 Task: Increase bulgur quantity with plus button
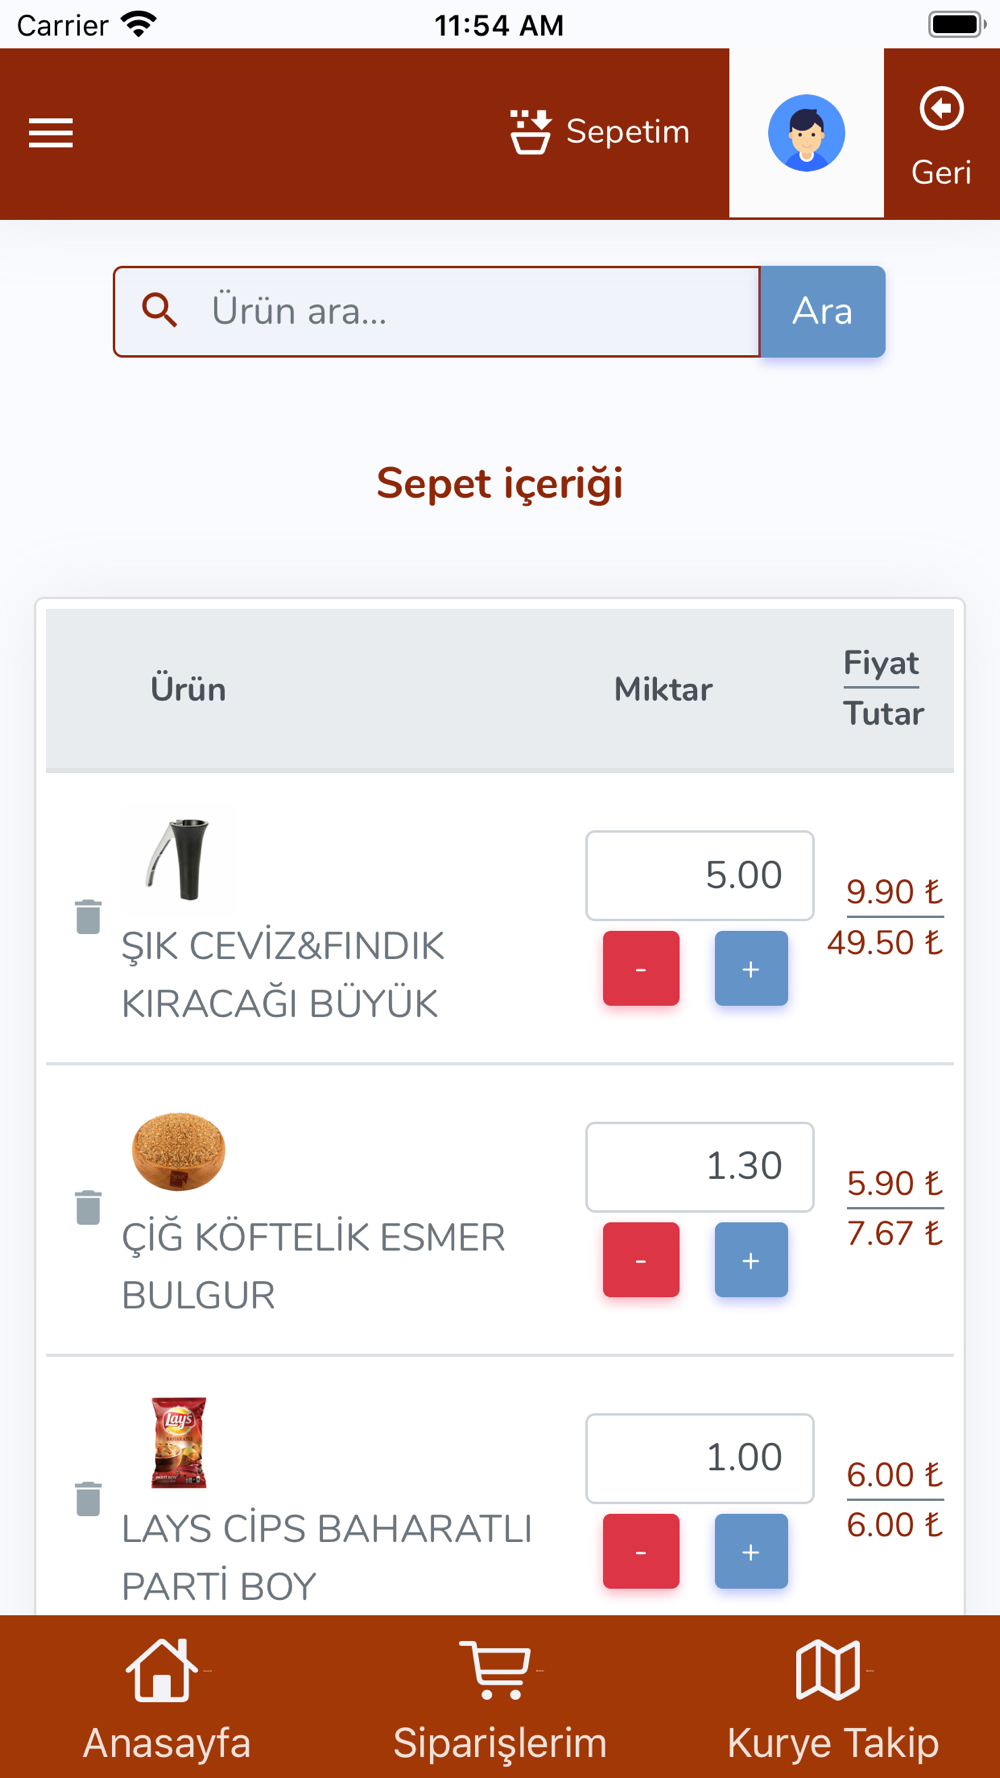point(751,1259)
